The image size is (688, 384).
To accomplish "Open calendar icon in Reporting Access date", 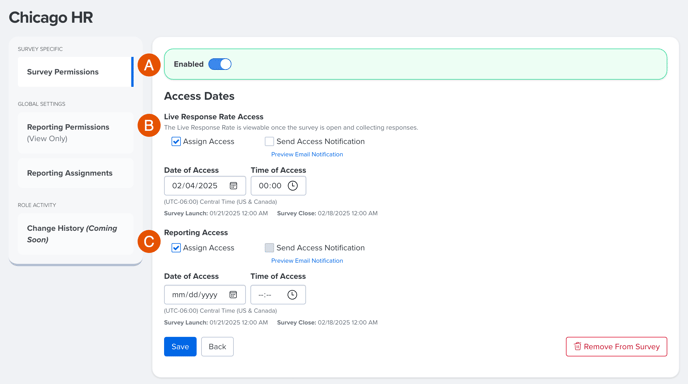I will (233, 294).
